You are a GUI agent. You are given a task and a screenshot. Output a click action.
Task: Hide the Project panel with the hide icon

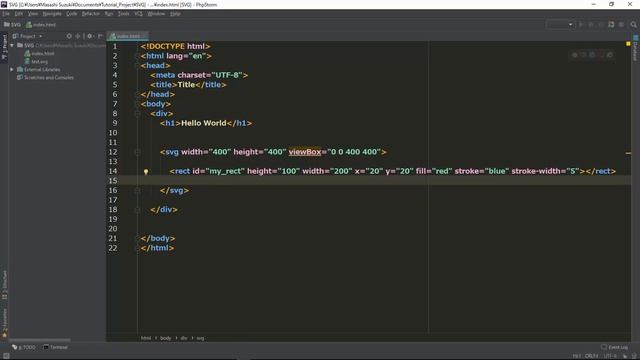click(x=100, y=36)
